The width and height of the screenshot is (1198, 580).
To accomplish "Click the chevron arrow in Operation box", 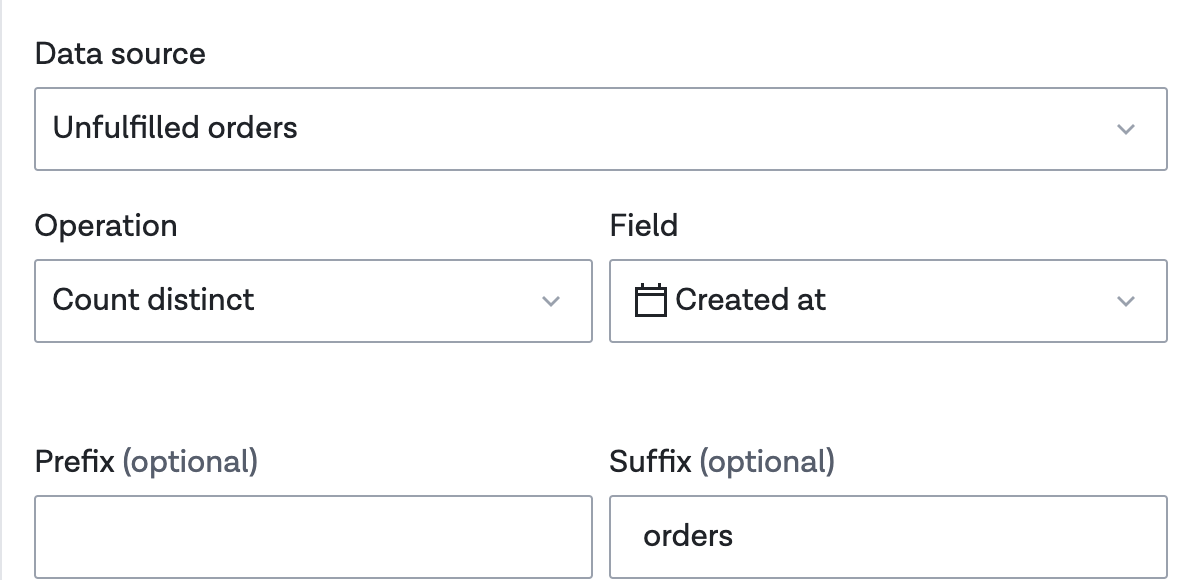I will coord(550,301).
